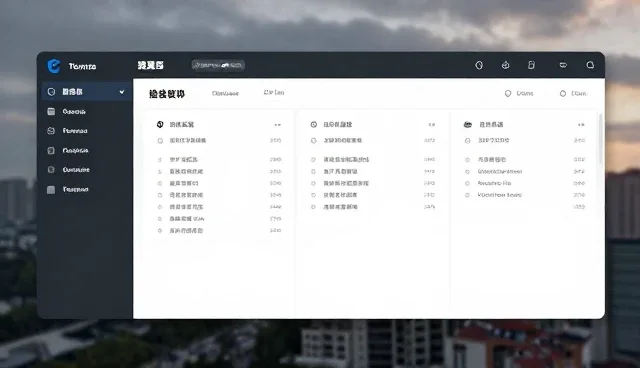Select the highlighted sidebar item's shield icon

[x=51, y=92]
